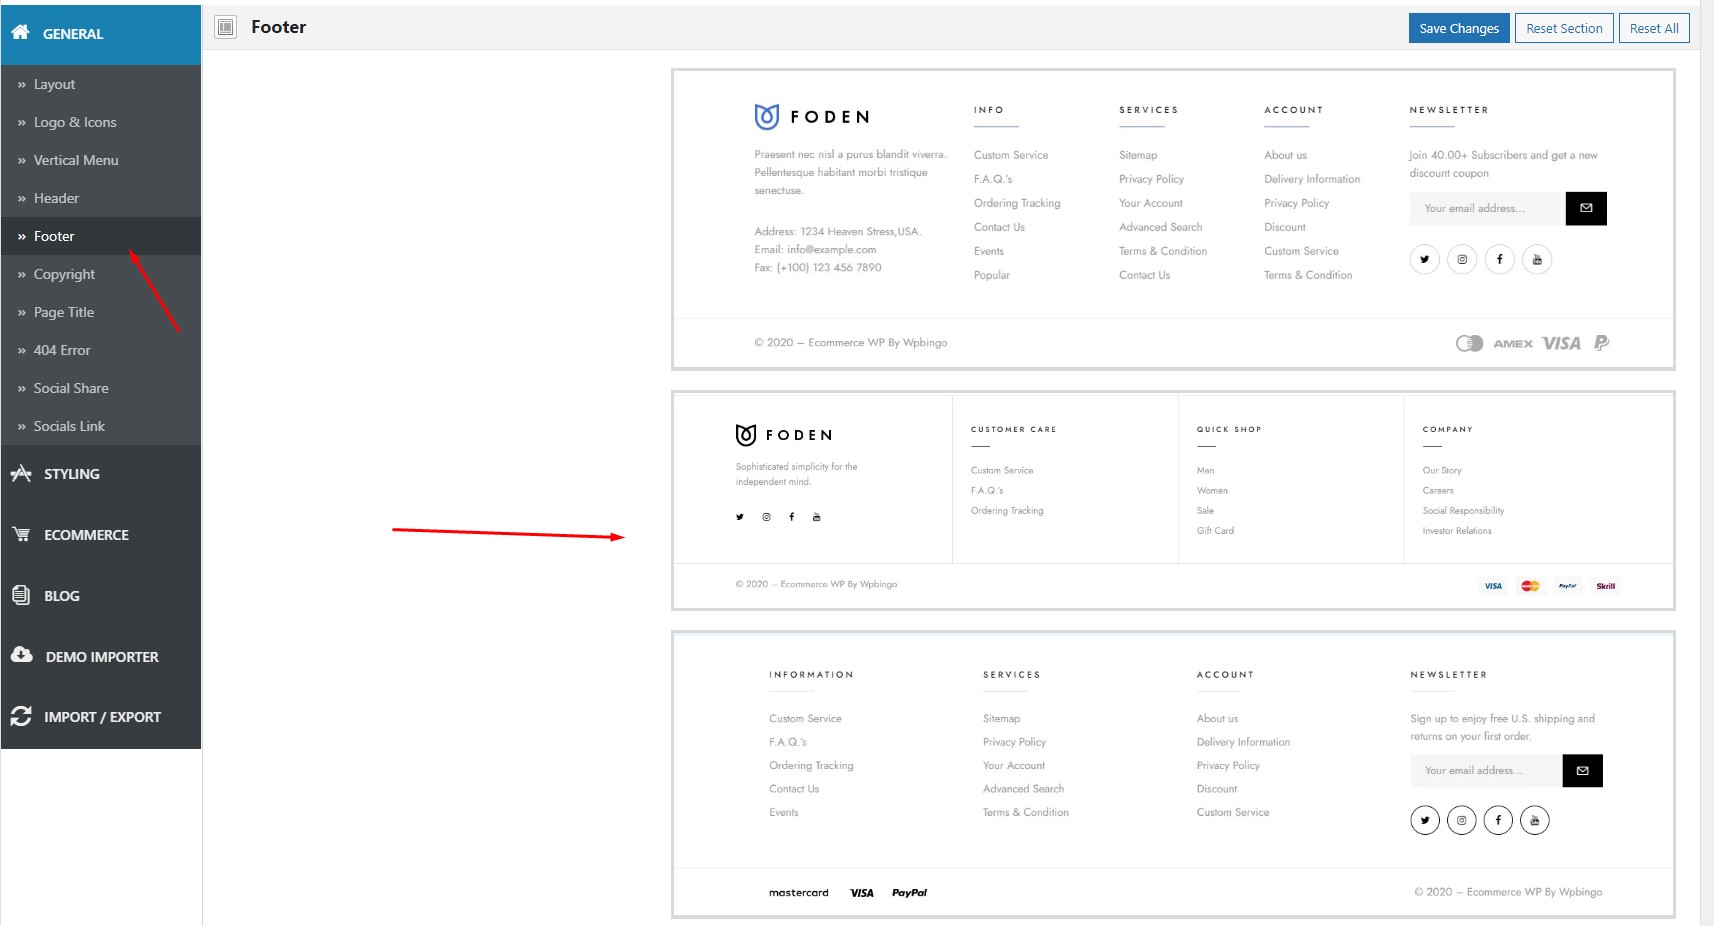Open the Styling section icon
The height and width of the screenshot is (926, 1714).
[x=21, y=474]
